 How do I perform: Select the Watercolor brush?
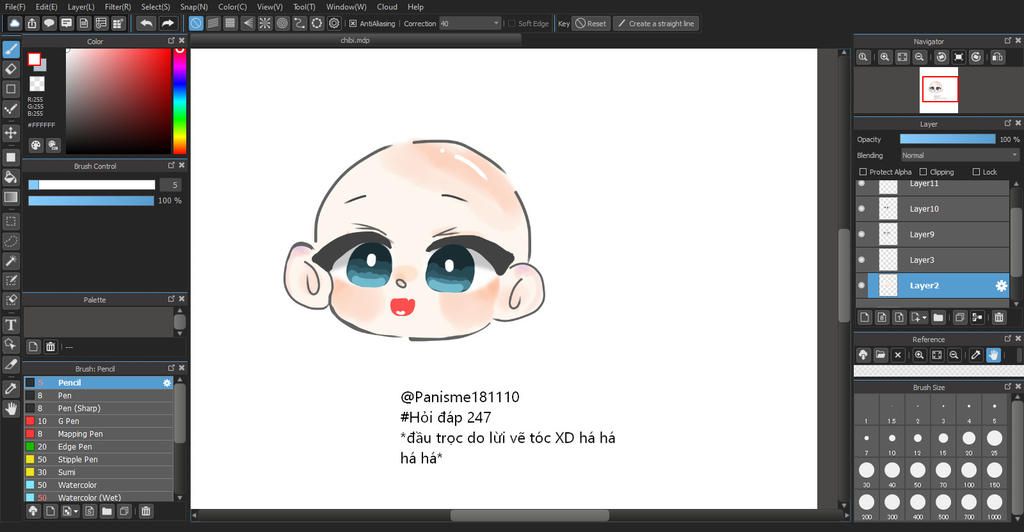click(x=99, y=485)
